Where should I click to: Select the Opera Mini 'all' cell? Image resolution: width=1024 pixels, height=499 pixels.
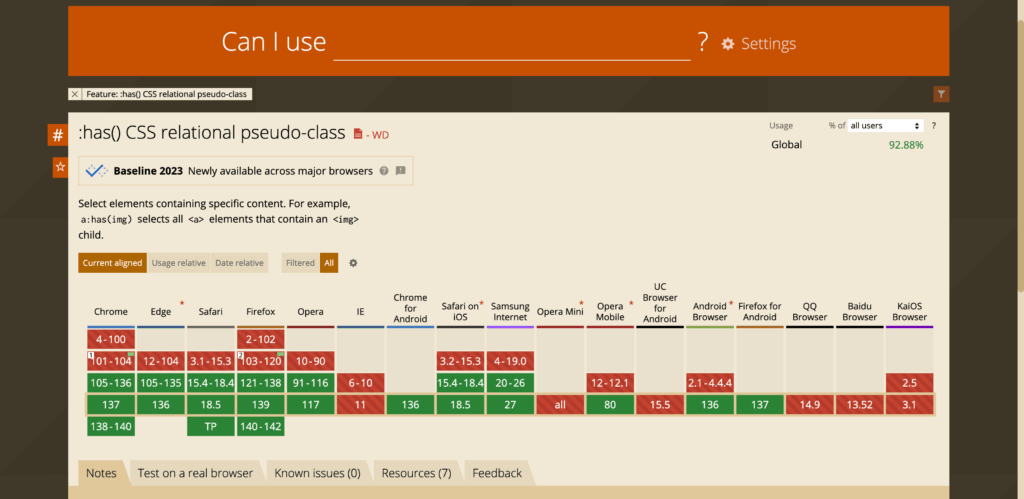pyautogui.click(x=560, y=405)
